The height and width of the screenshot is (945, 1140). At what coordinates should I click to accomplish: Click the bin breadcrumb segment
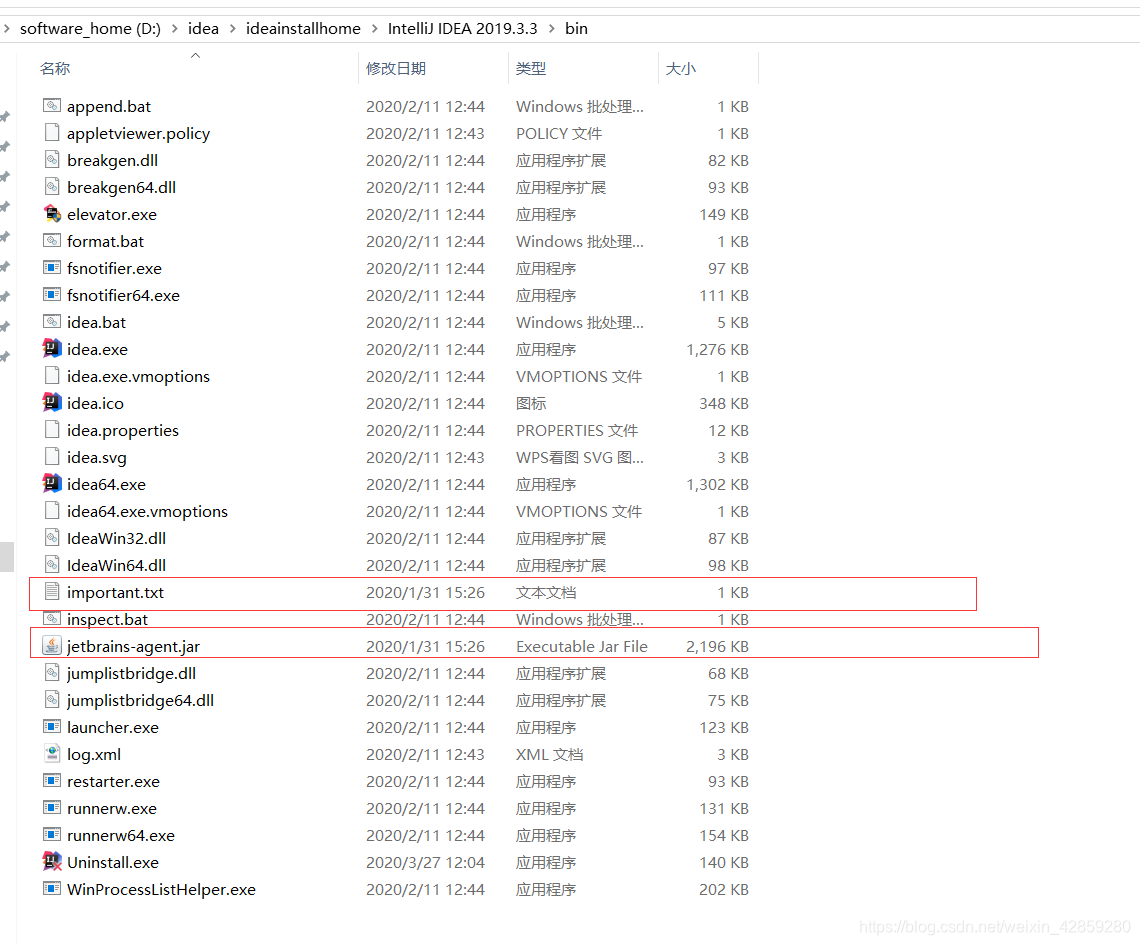pyautogui.click(x=577, y=28)
